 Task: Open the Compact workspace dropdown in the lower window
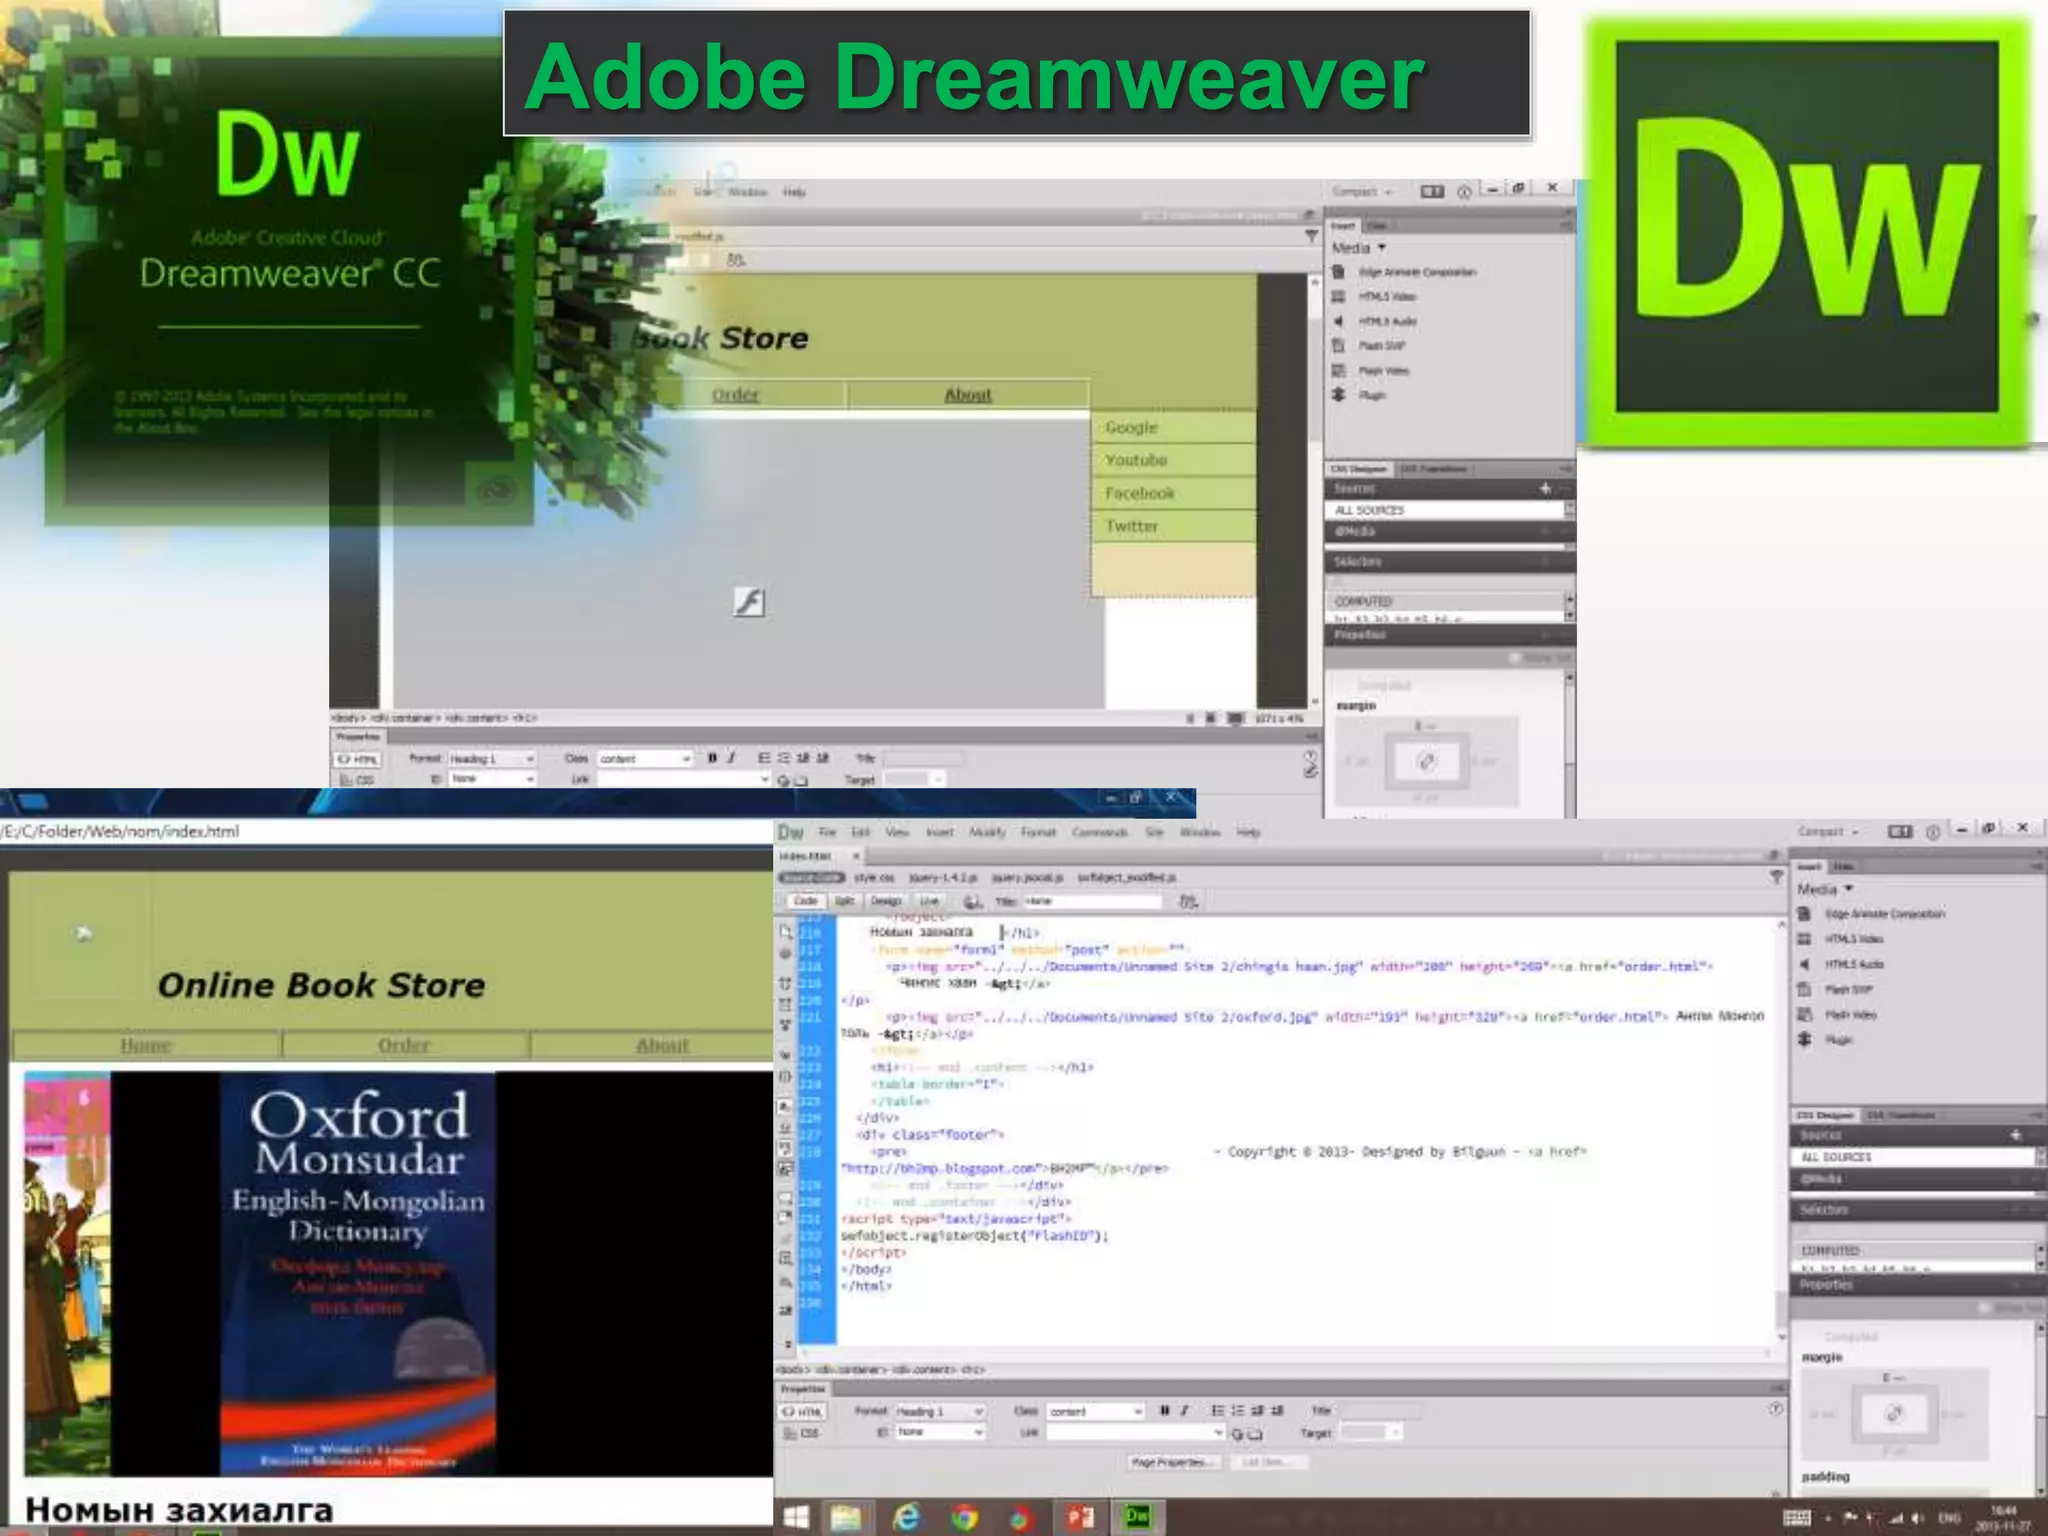click(x=1828, y=831)
